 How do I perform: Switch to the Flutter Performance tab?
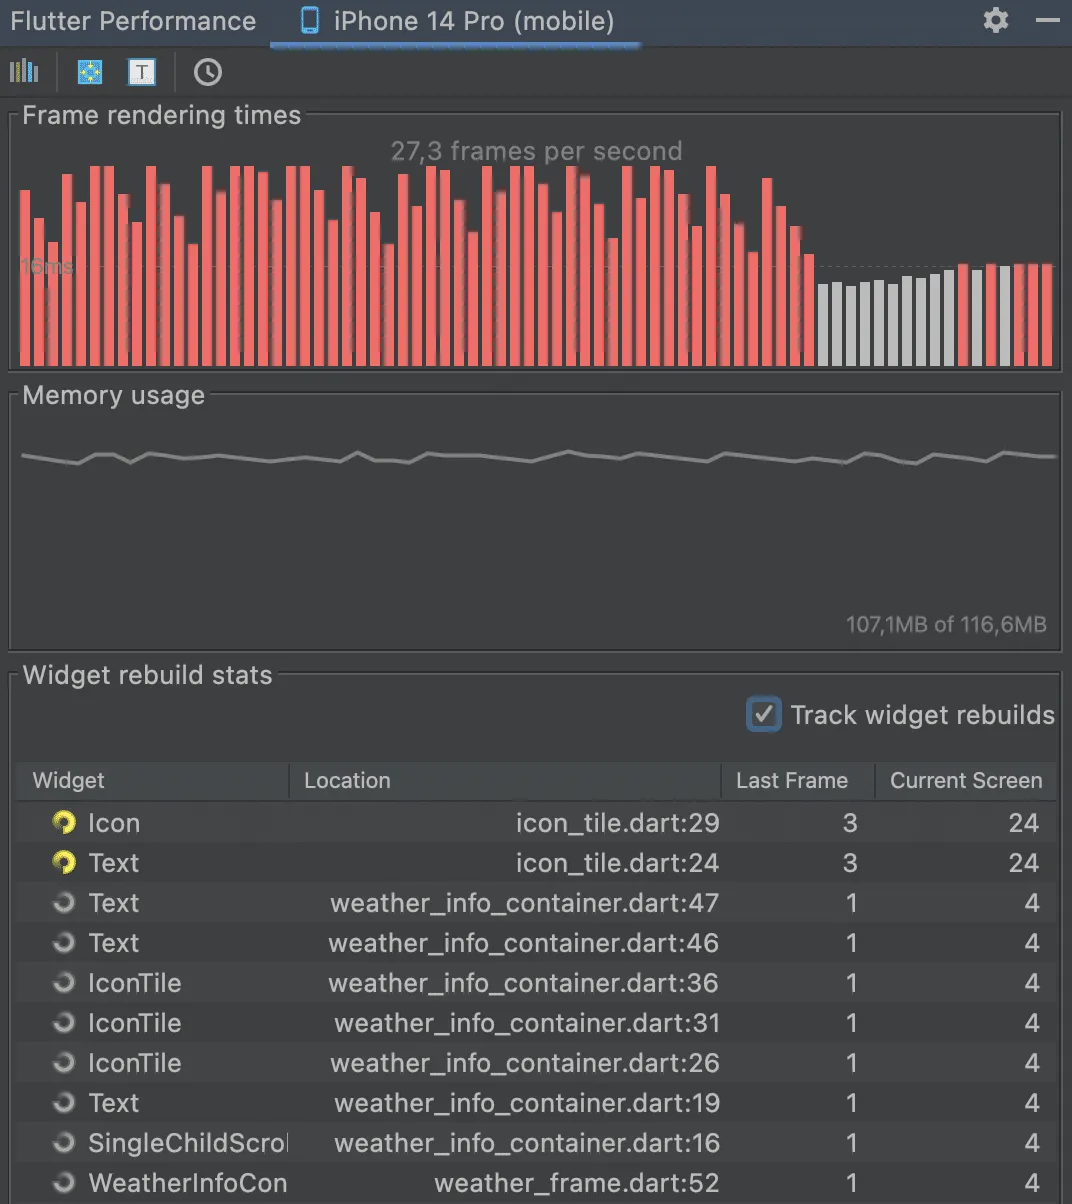[133, 20]
